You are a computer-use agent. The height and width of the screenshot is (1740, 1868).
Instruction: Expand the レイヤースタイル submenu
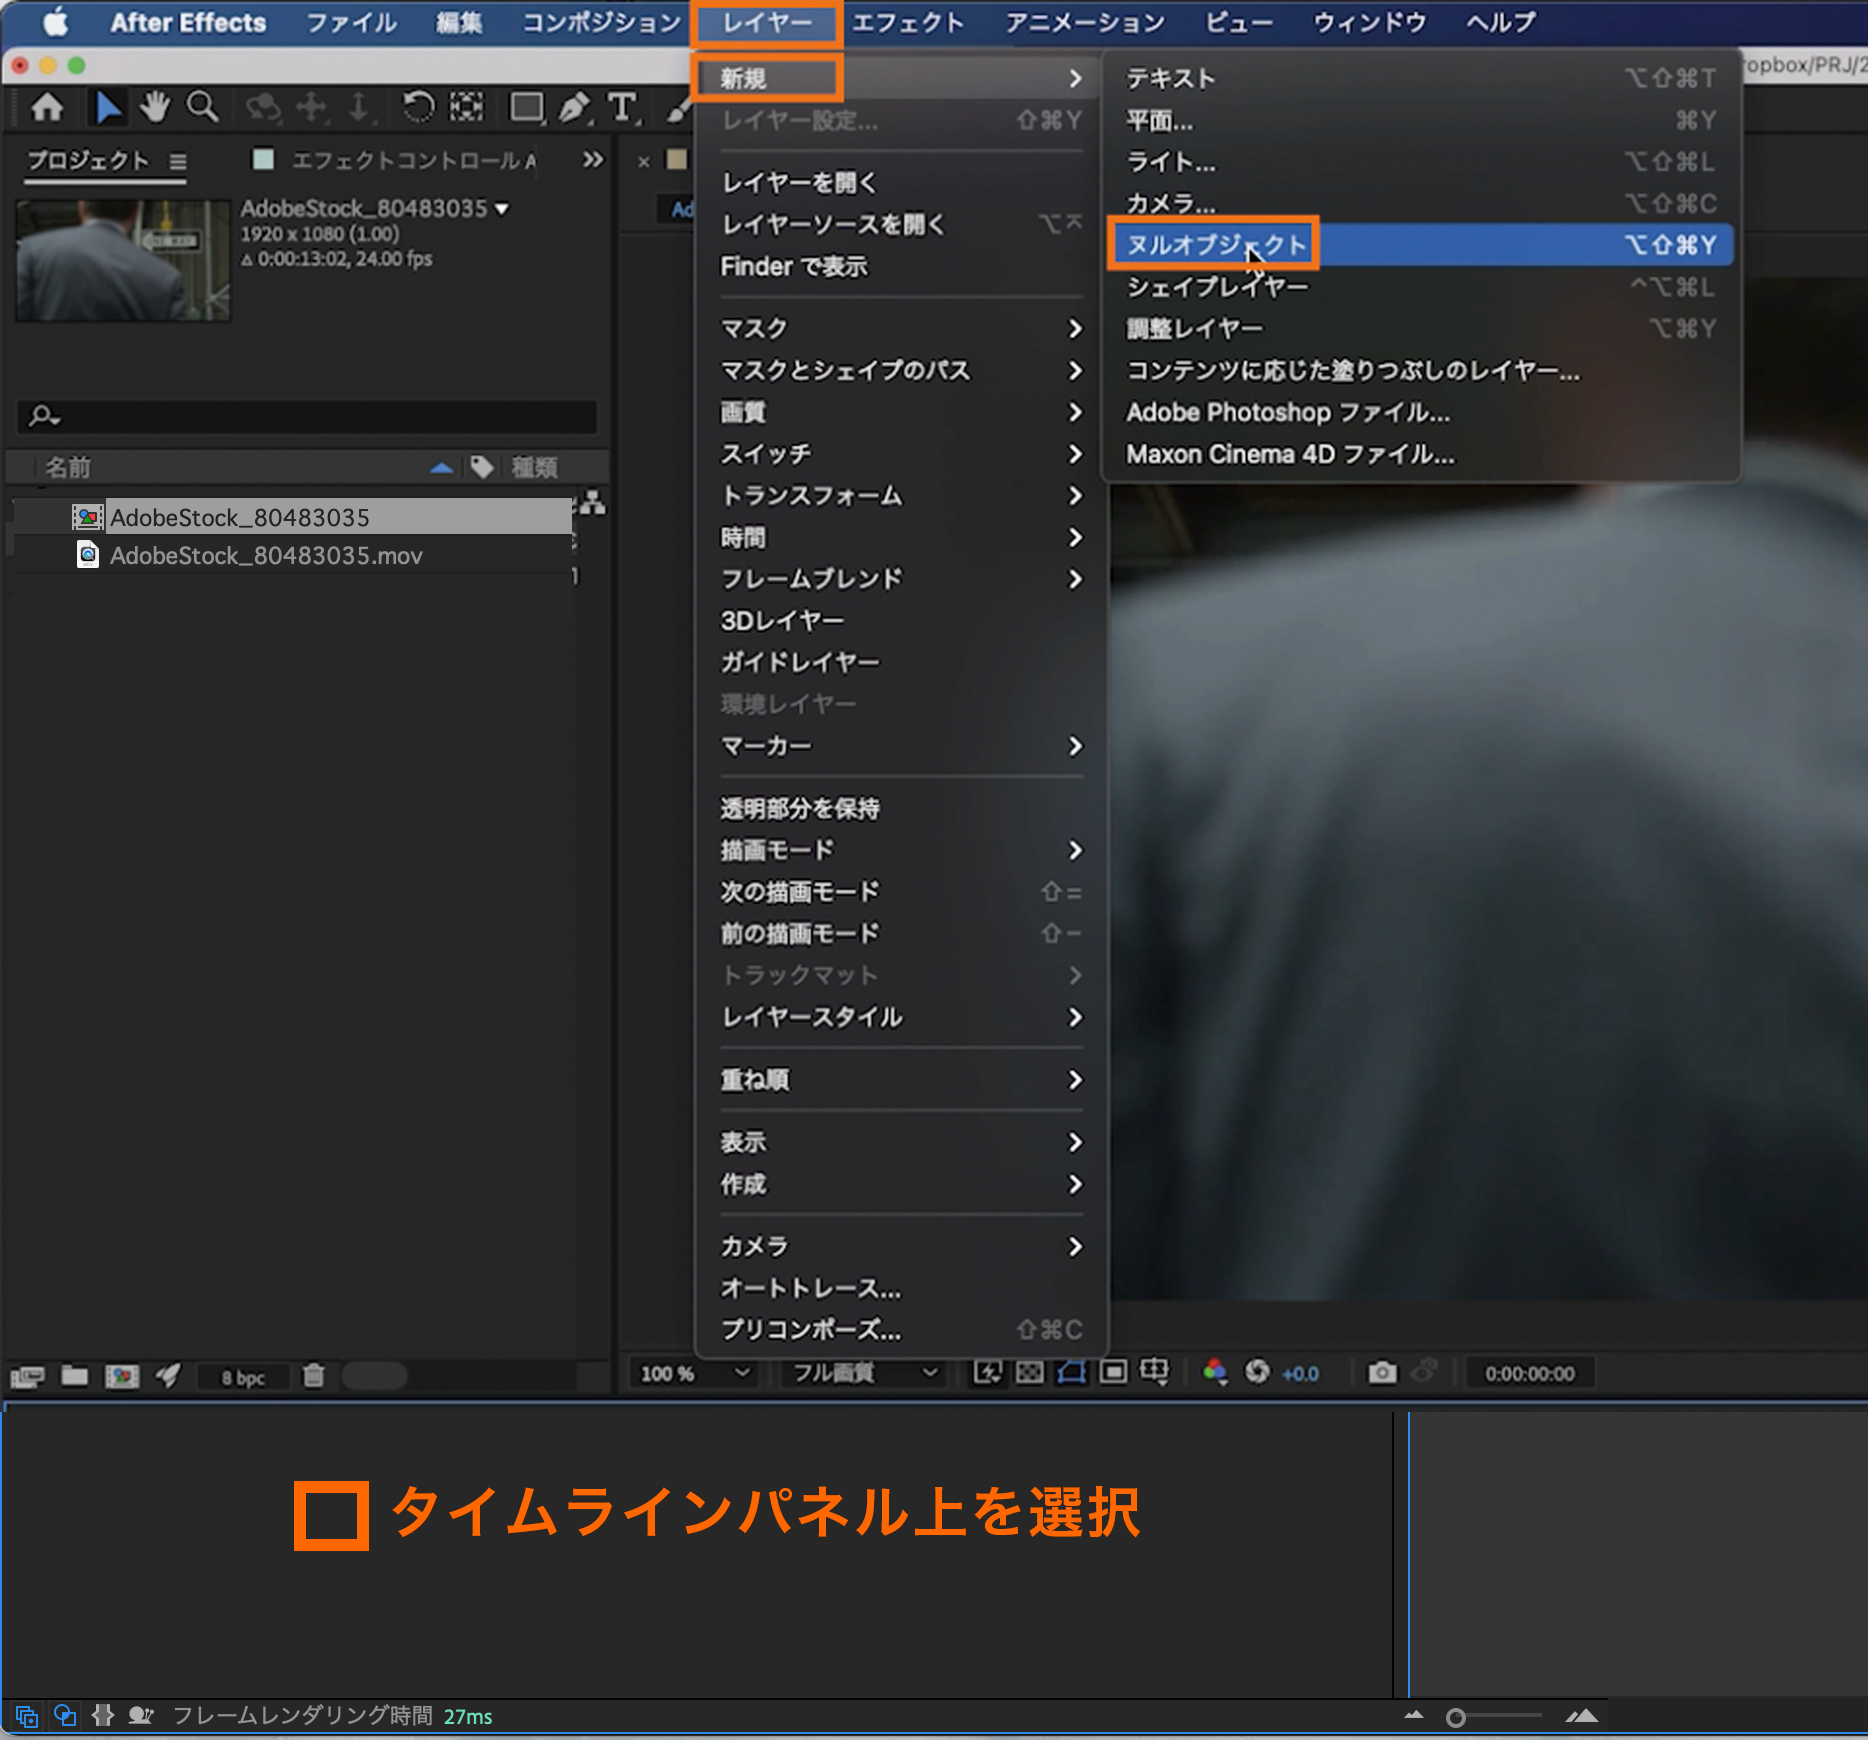pos(901,1018)
